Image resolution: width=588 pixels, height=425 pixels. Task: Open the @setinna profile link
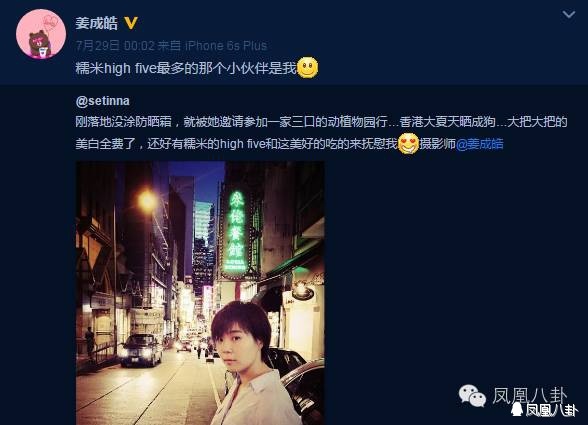102,101
